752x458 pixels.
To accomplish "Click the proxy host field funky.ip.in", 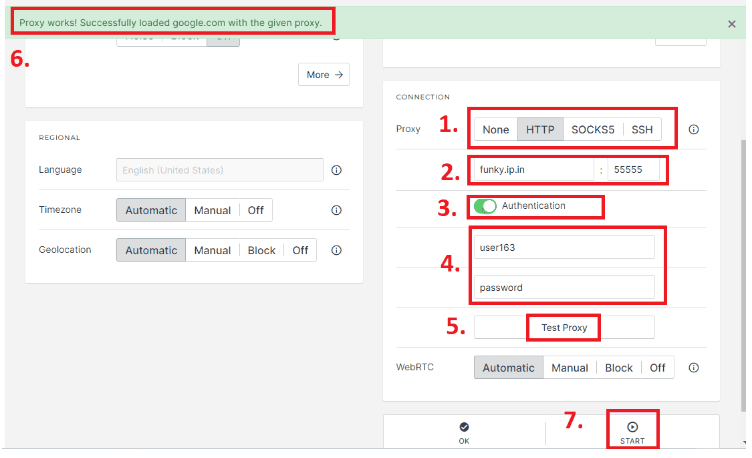I will 534,170.
